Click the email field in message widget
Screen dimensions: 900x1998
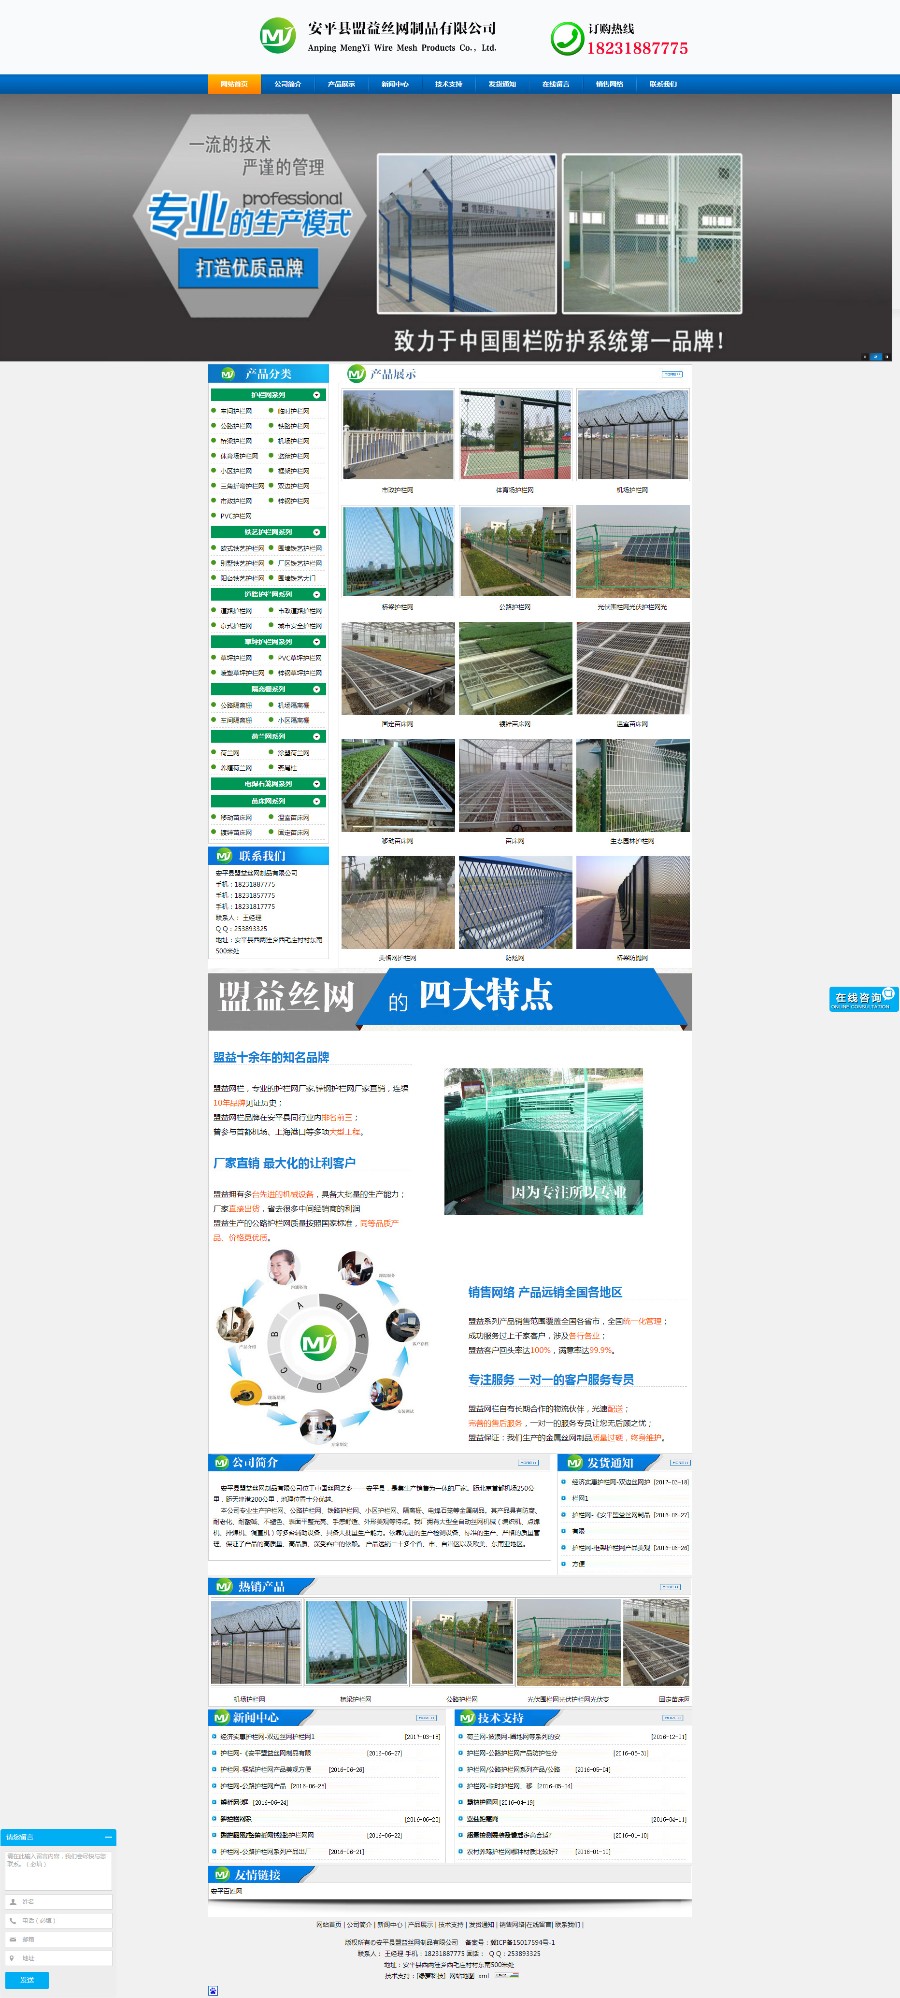[x=58, y=1939]
